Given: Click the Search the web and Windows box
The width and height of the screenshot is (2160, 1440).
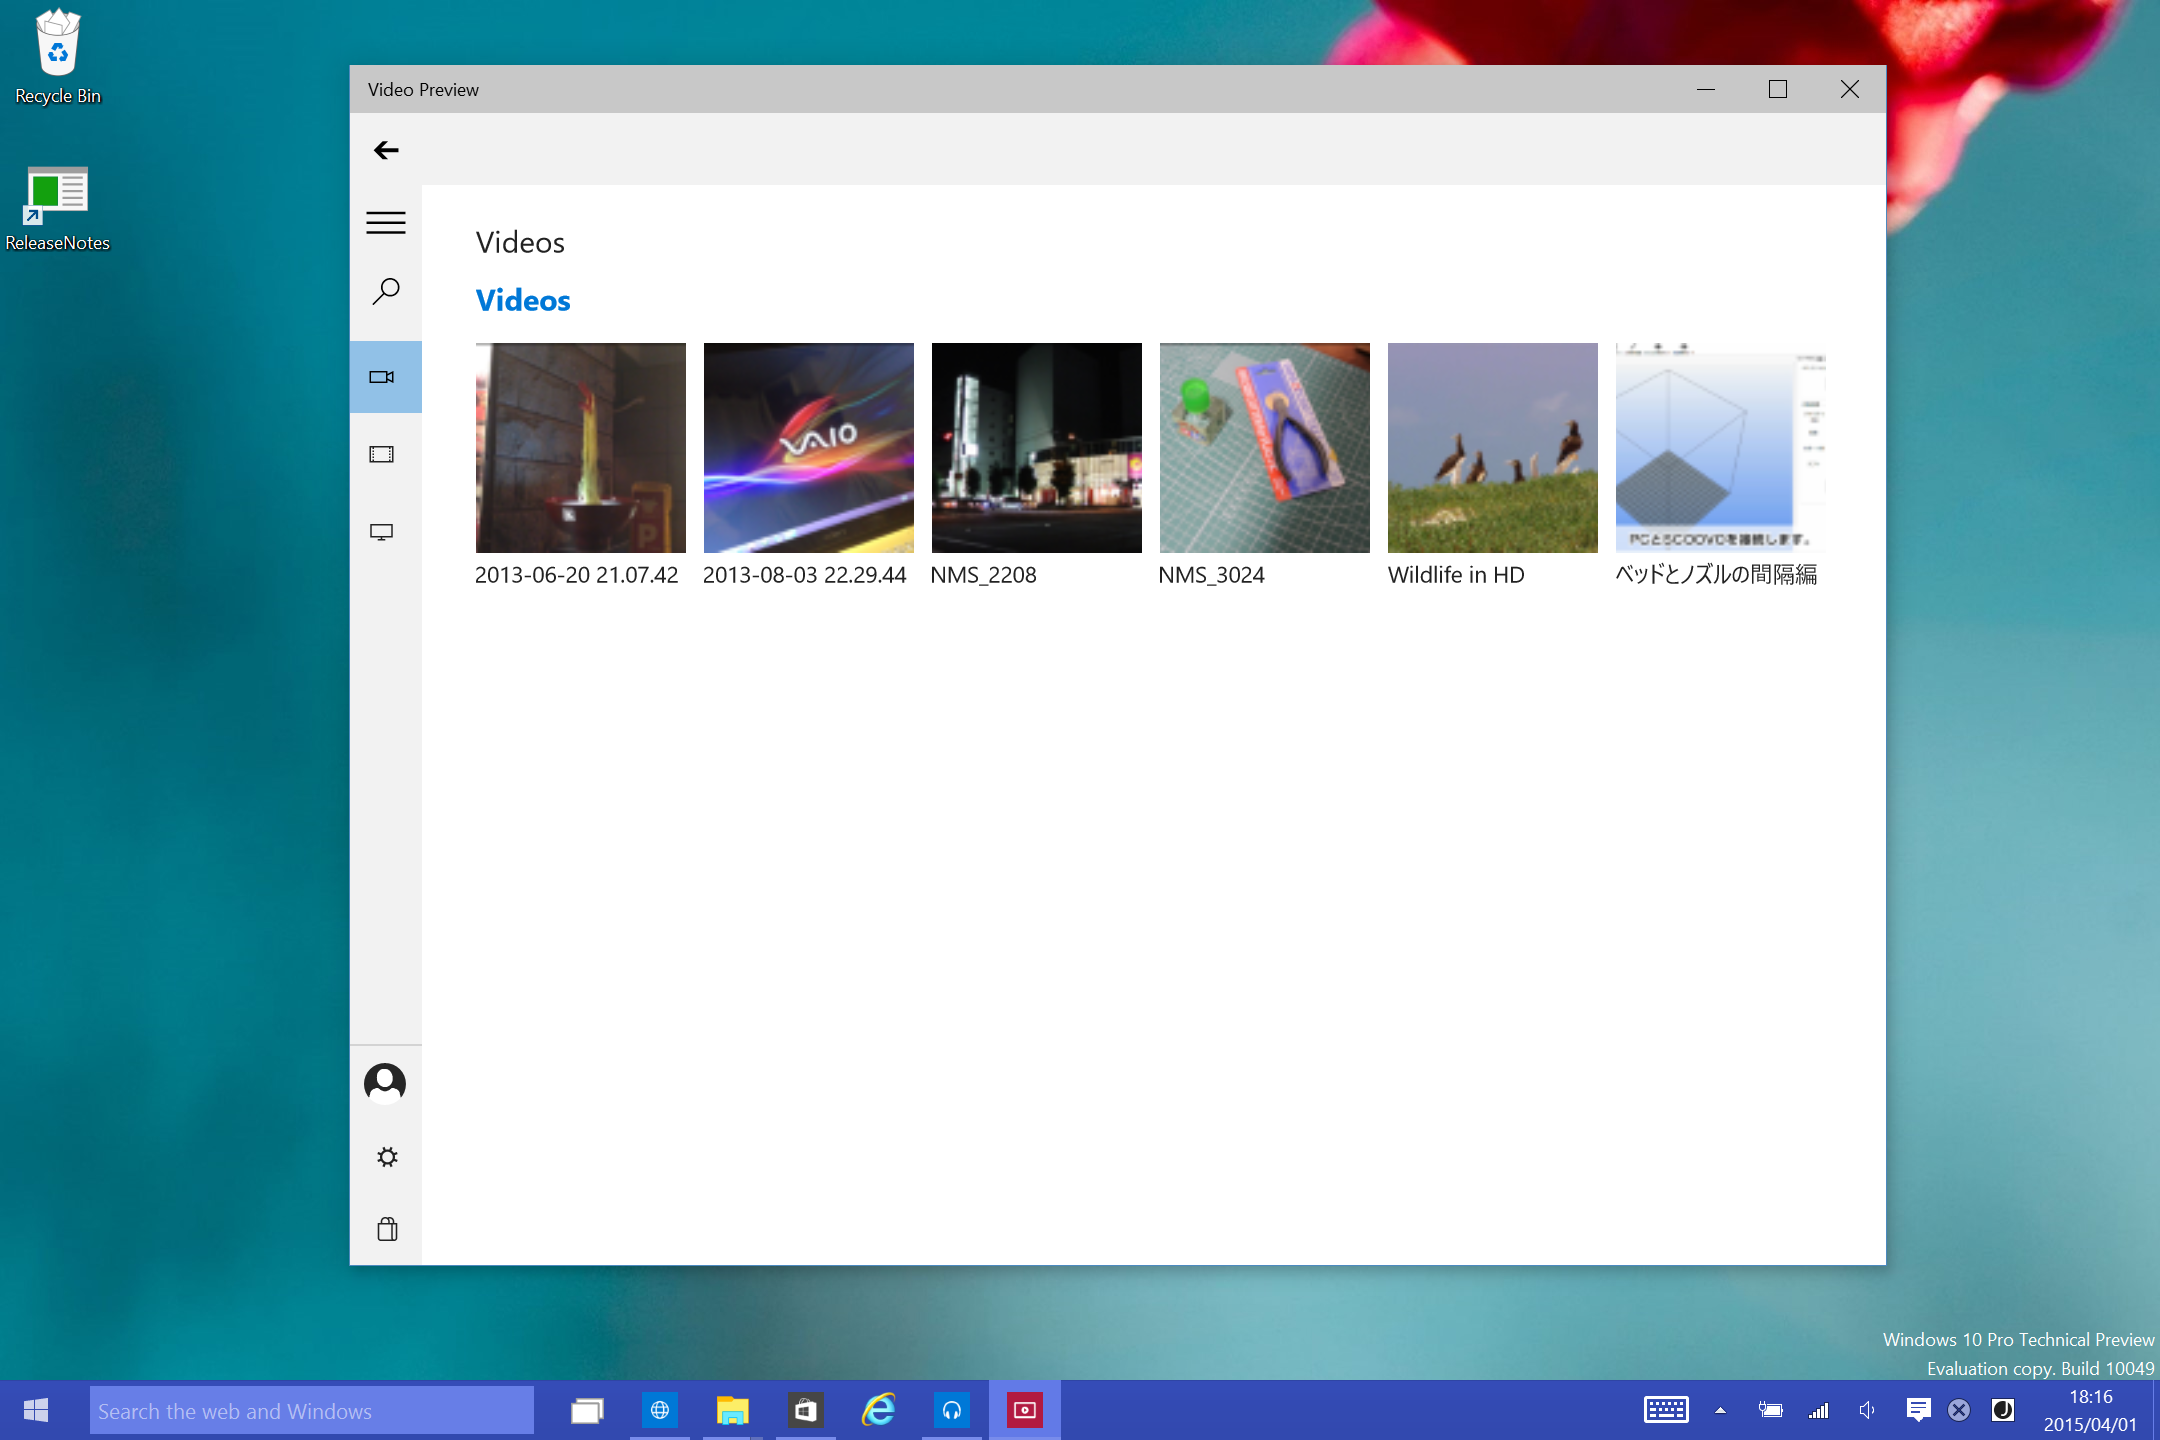Looking at the screenshot, I should tap(311, 1411).
